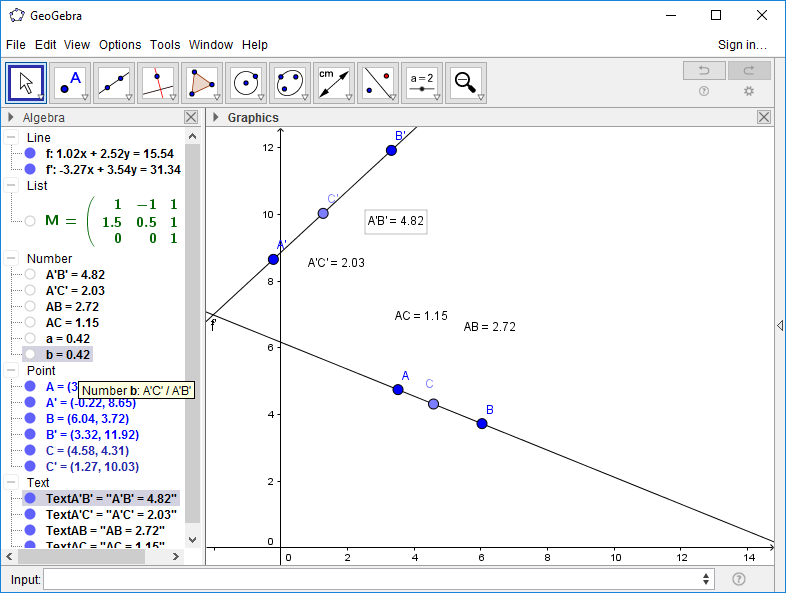Screen dimensions: 786x593
Task: Close the Algebra panel
Action: coord(191,117)
